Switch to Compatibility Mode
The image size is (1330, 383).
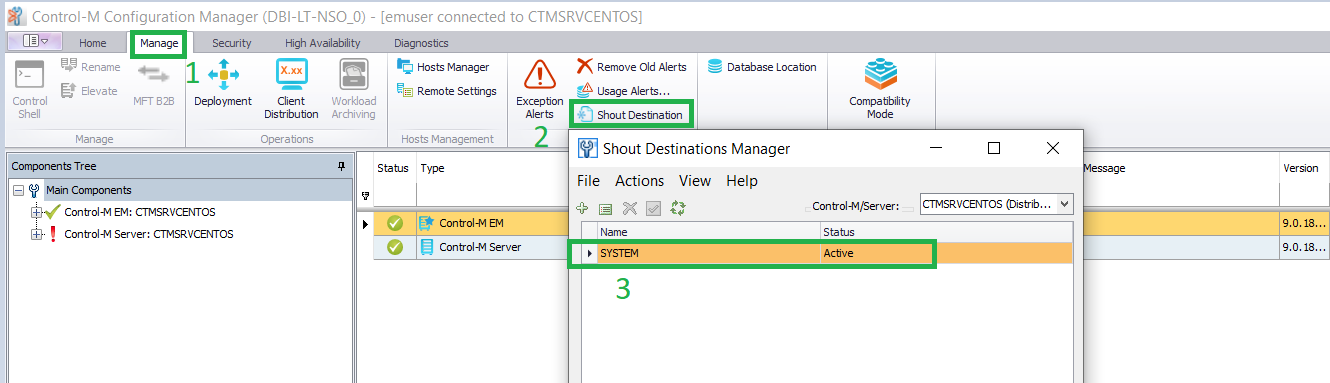click(x=879, y=89)
